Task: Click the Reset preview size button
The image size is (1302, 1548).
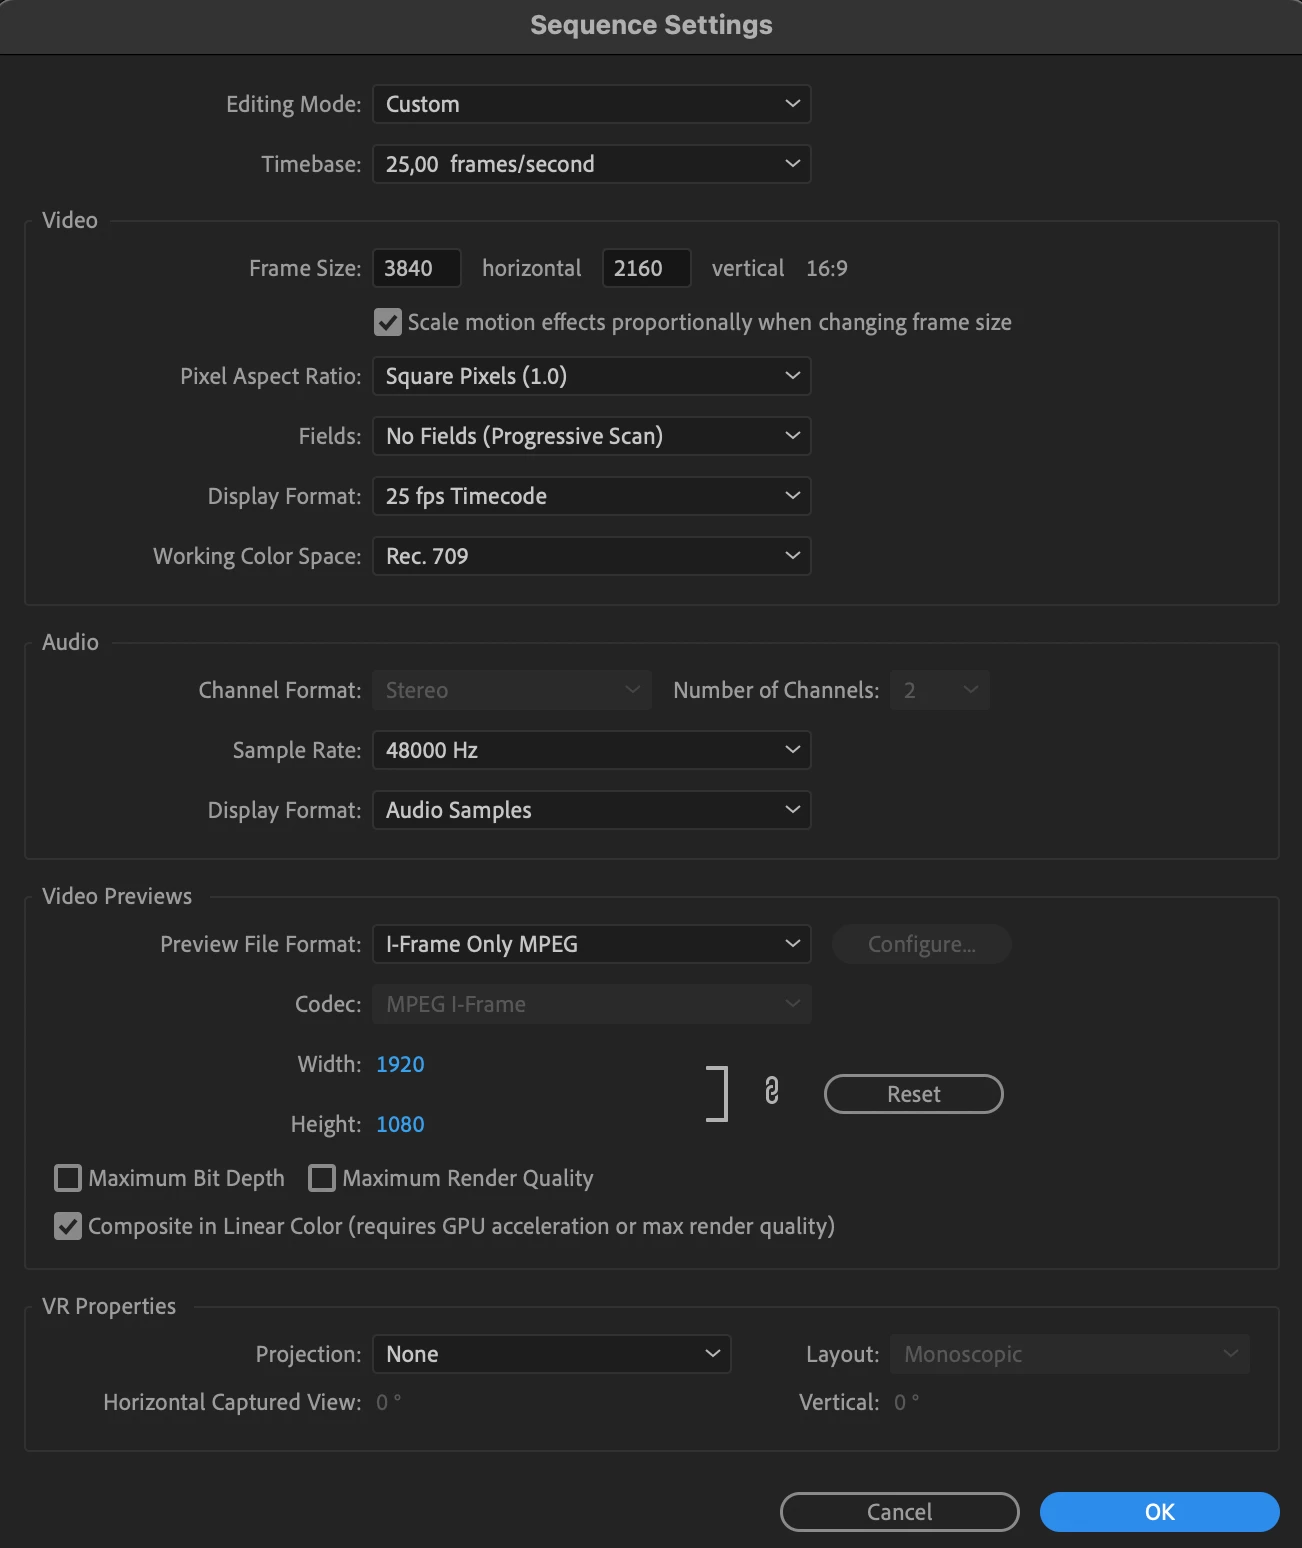Action: coord(914,1094)
